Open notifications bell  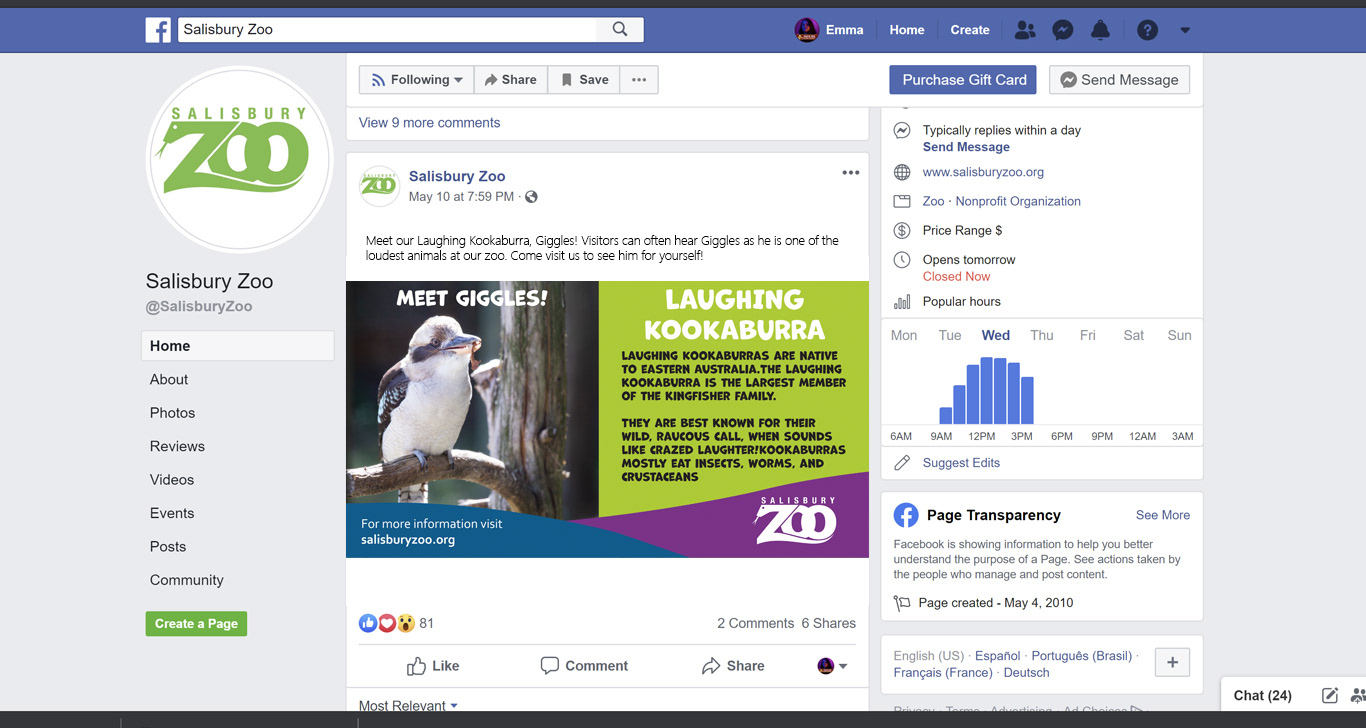1100,30
